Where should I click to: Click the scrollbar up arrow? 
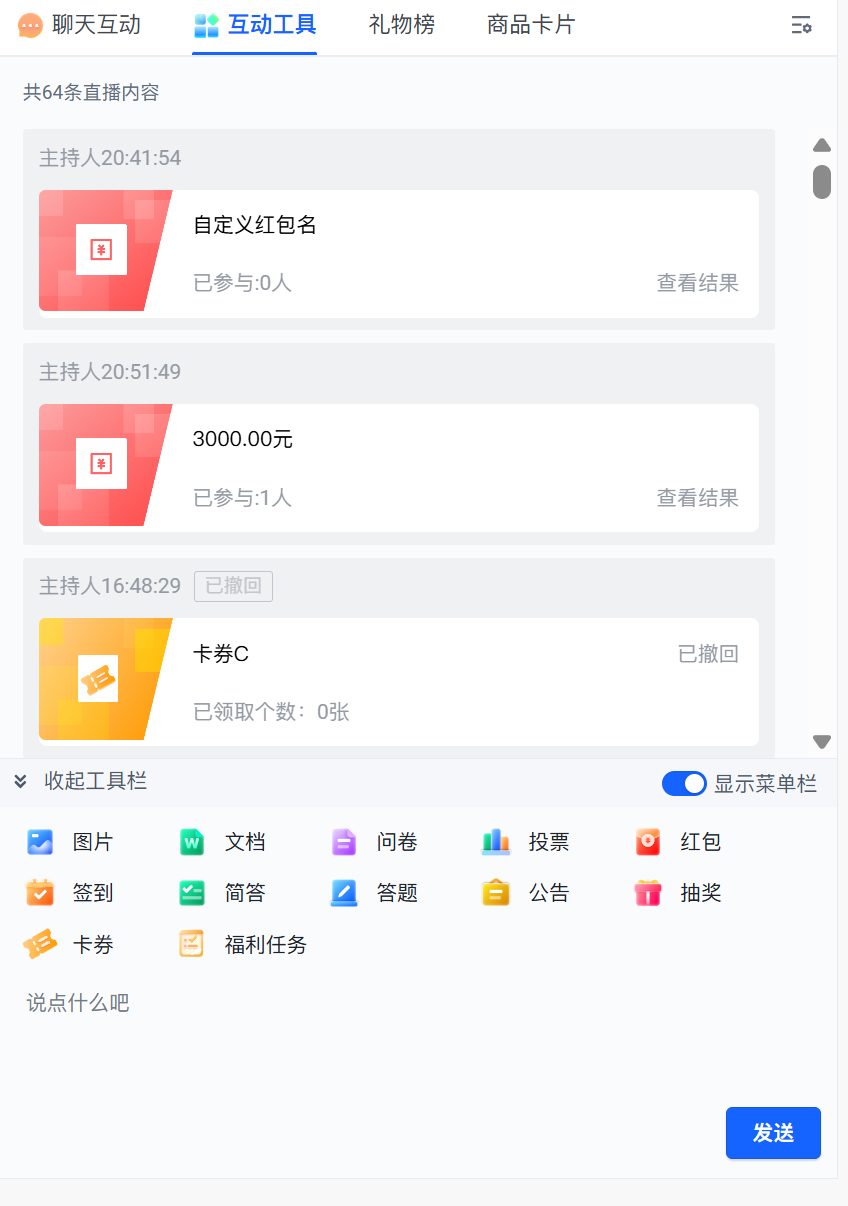point(822,145)
